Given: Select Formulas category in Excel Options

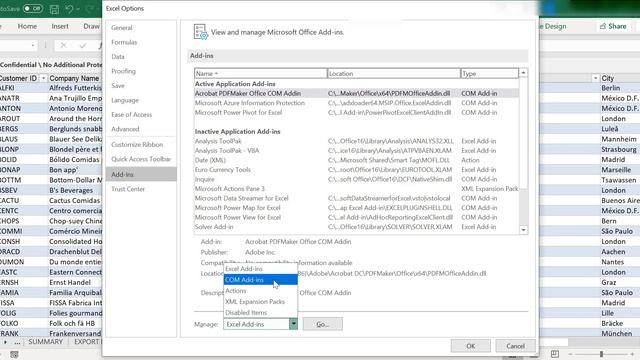Looking at the screenshot, I should tap(141, 42).
